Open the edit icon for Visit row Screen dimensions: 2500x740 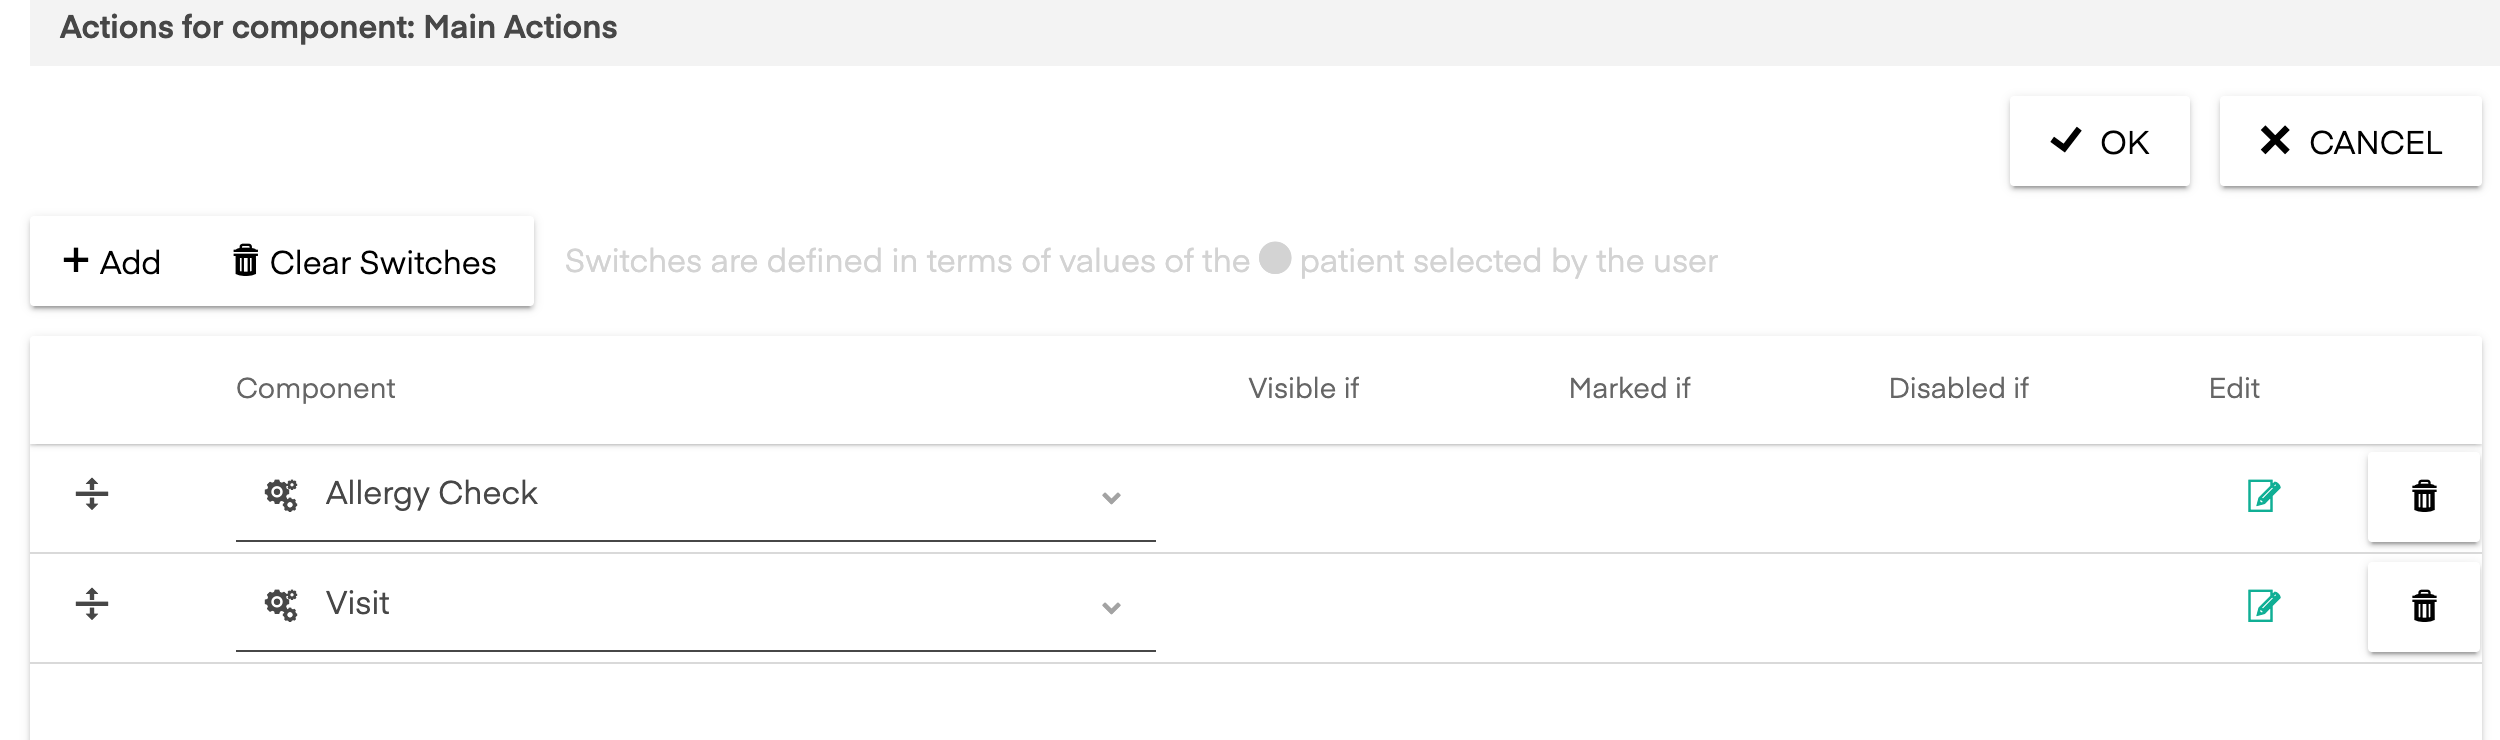[x=2264, y=605]
